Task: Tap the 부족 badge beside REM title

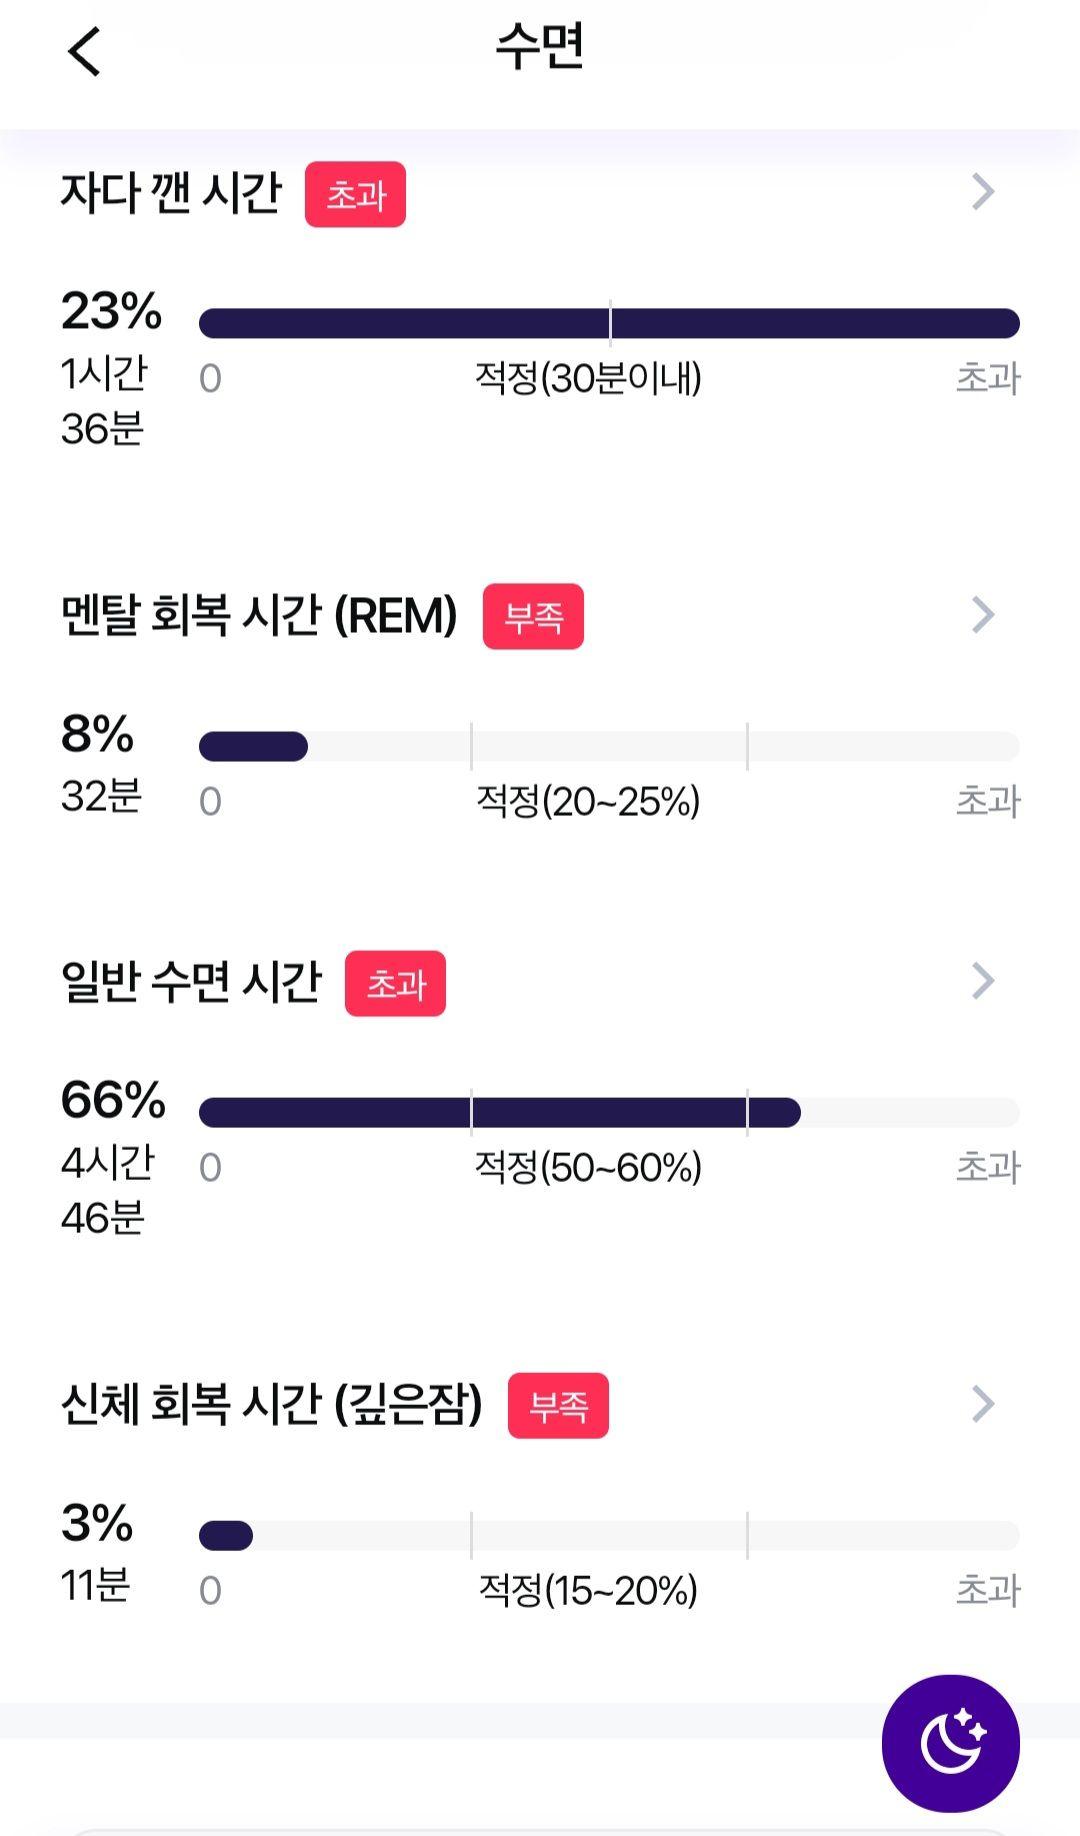Action: tap(533, 616)
